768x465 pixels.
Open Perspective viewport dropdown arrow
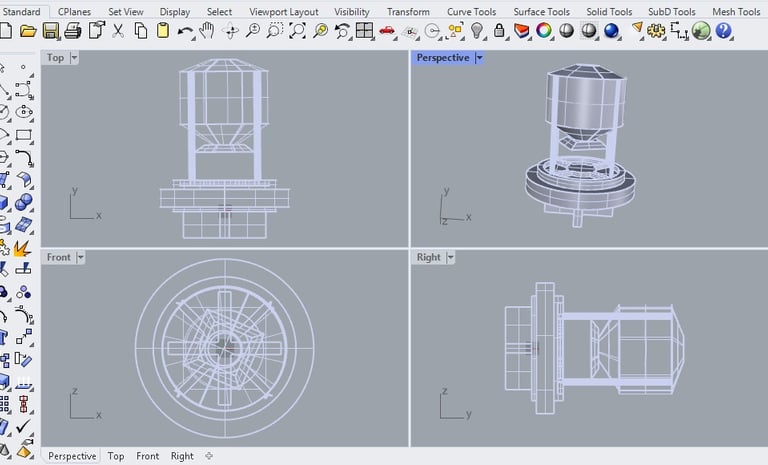coord(480,58)
